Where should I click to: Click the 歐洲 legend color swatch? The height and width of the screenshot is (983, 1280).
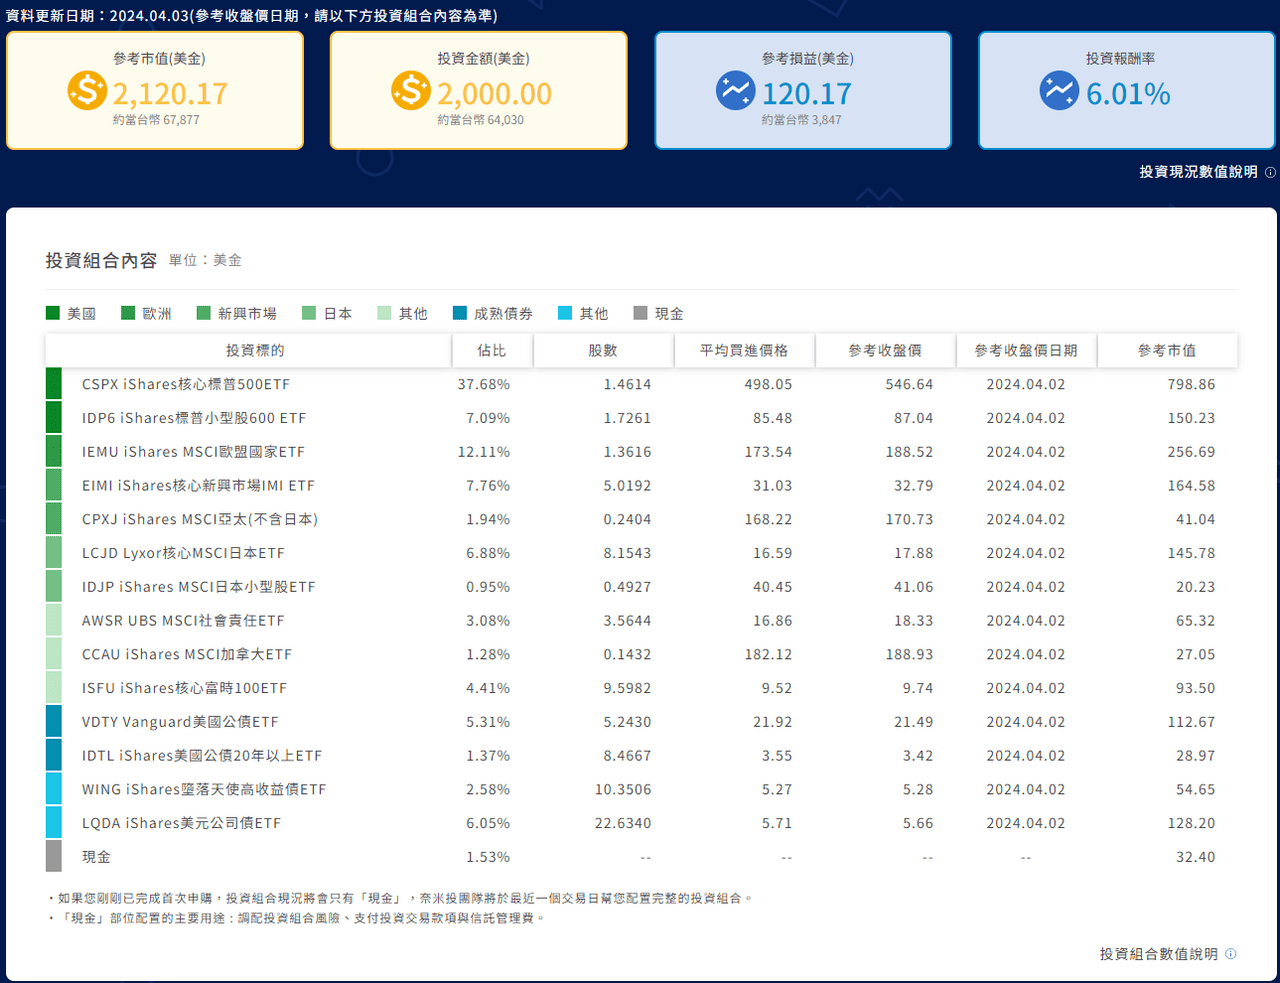pos(128,313)
